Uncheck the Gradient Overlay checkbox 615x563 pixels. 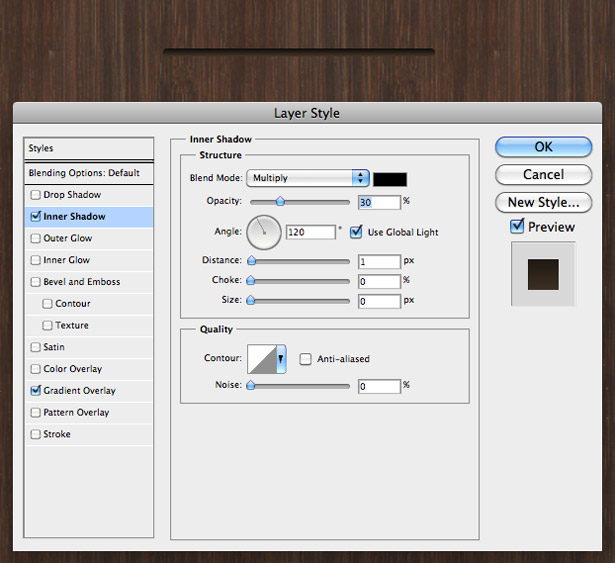[35, 390]
